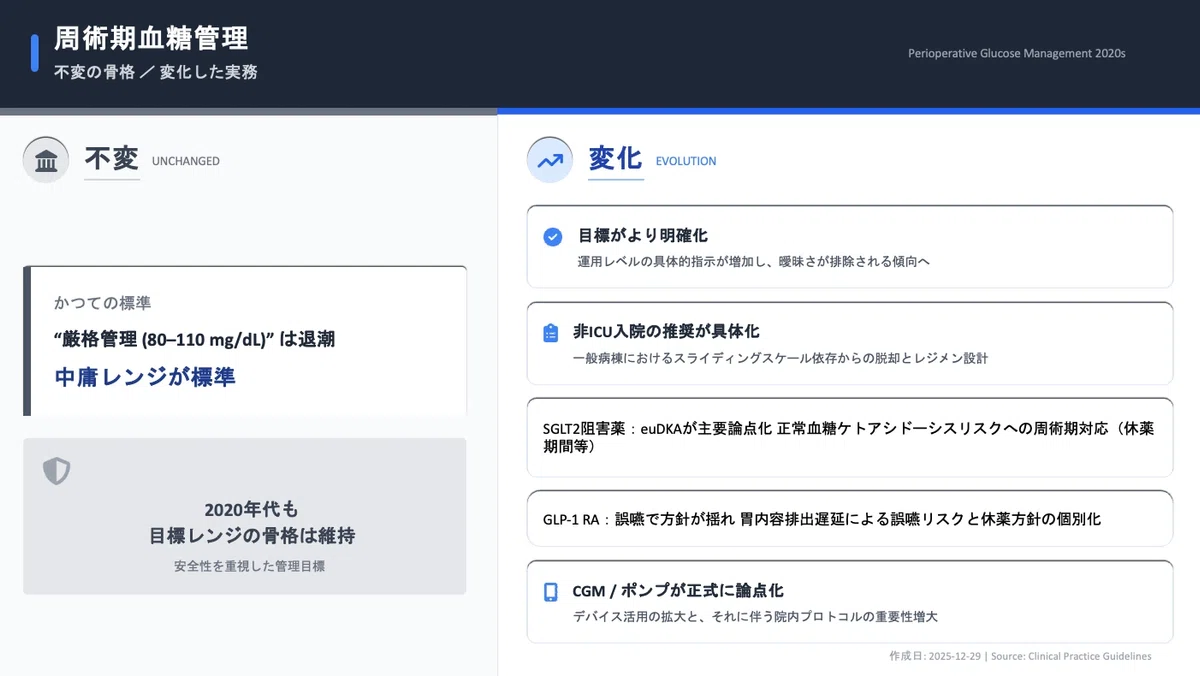1200x676 pixels.
Task: Click the footer 作成日: 2025-12-29 source line
Action: tap(1020, 656)
